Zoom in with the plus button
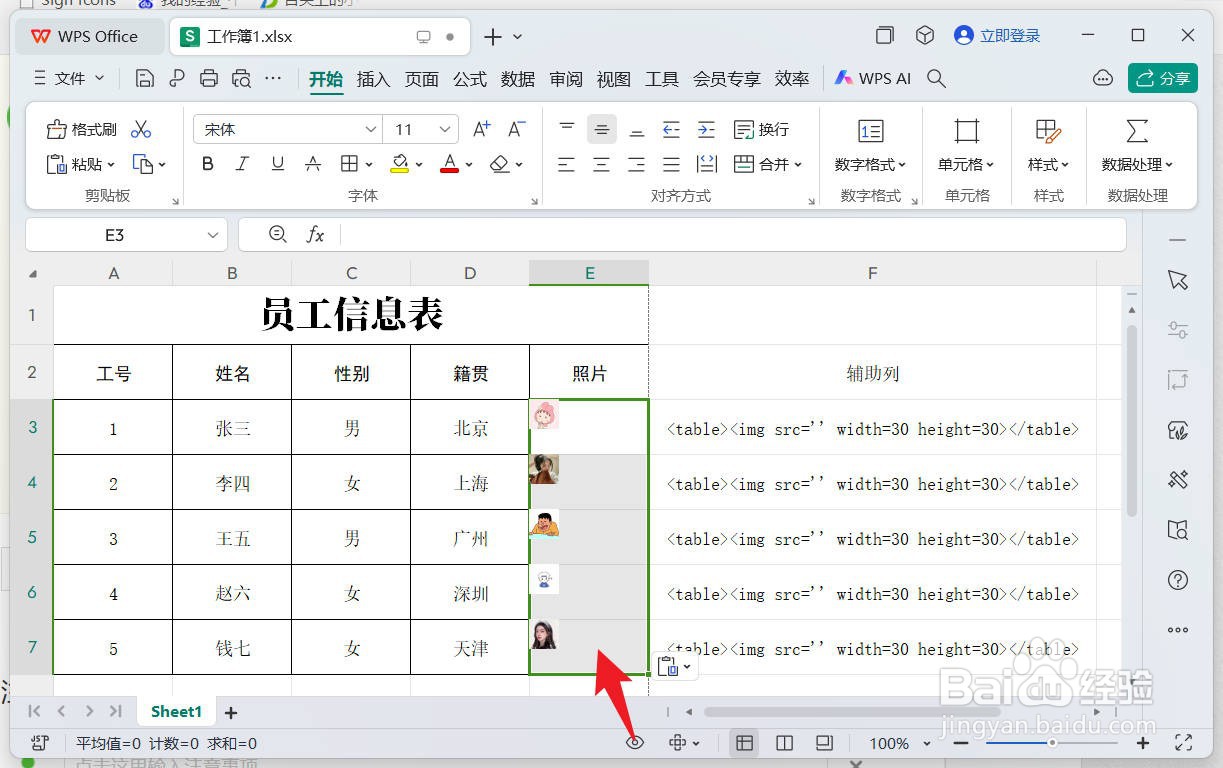Screen dimensions: 1223x768 coord(1143,743)
